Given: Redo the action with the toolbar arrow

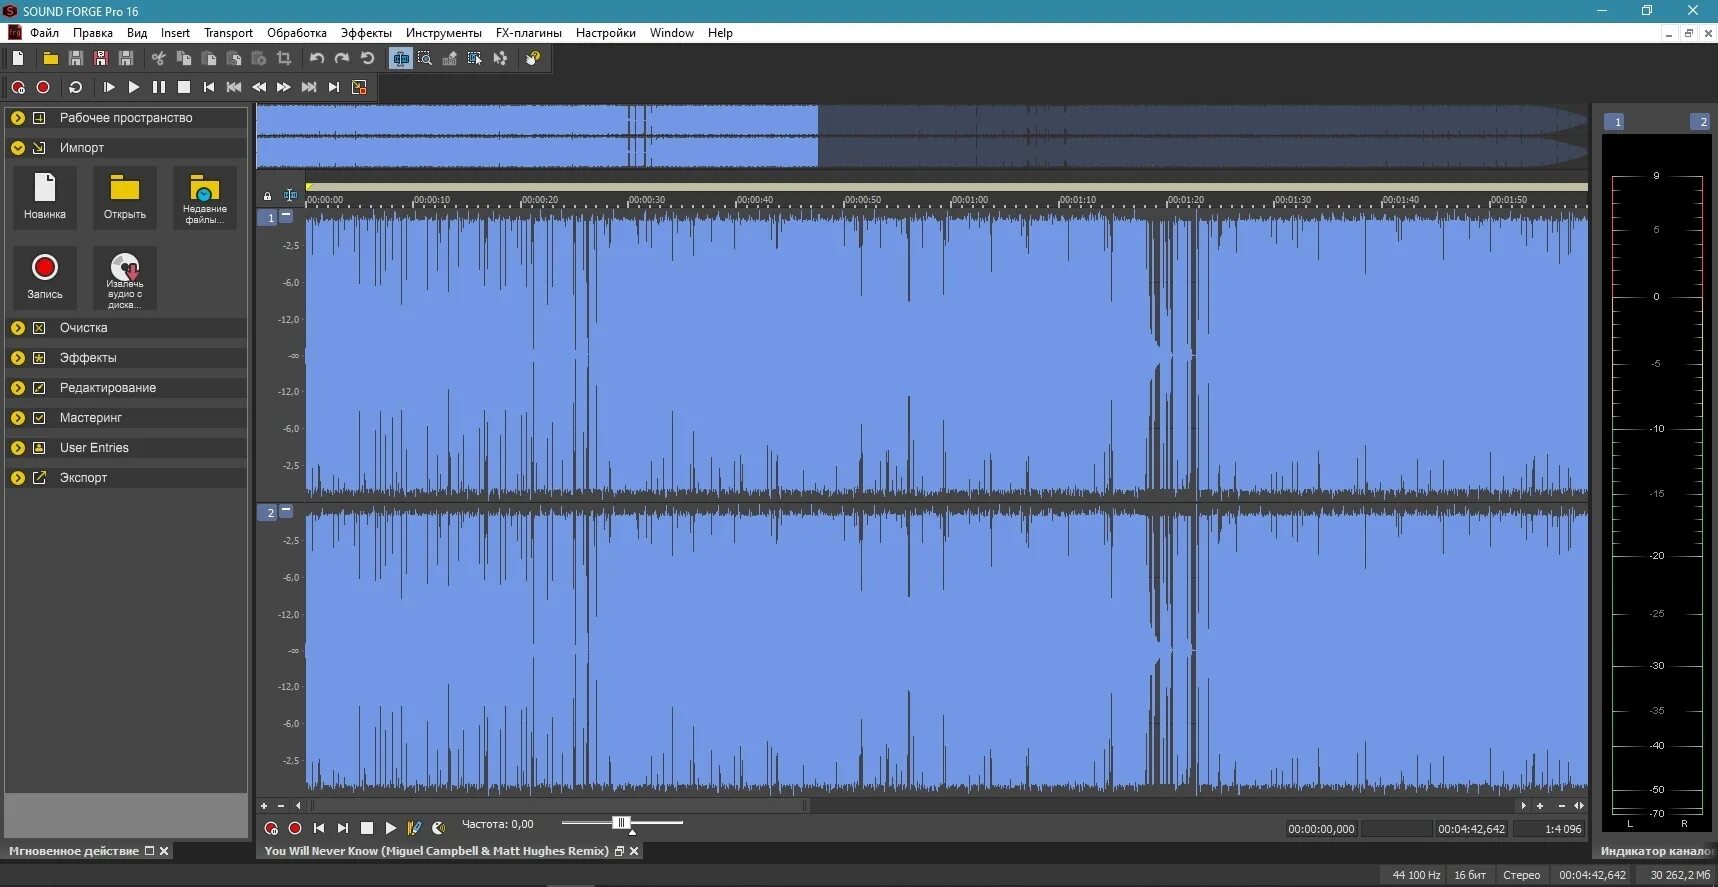Looking at the screenshot, I should point(342,58).
